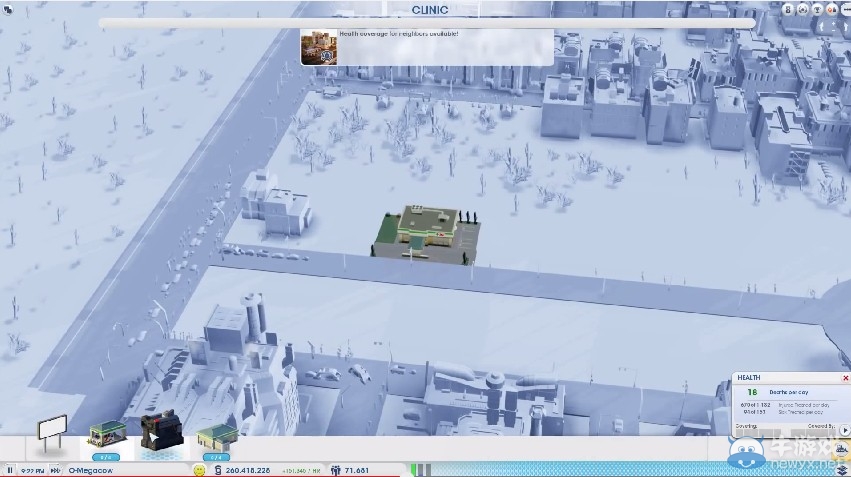Click the fast-forward speed button
Viewport: 851px width, 477px height.
pyautogui.click(x=55, y=470)
